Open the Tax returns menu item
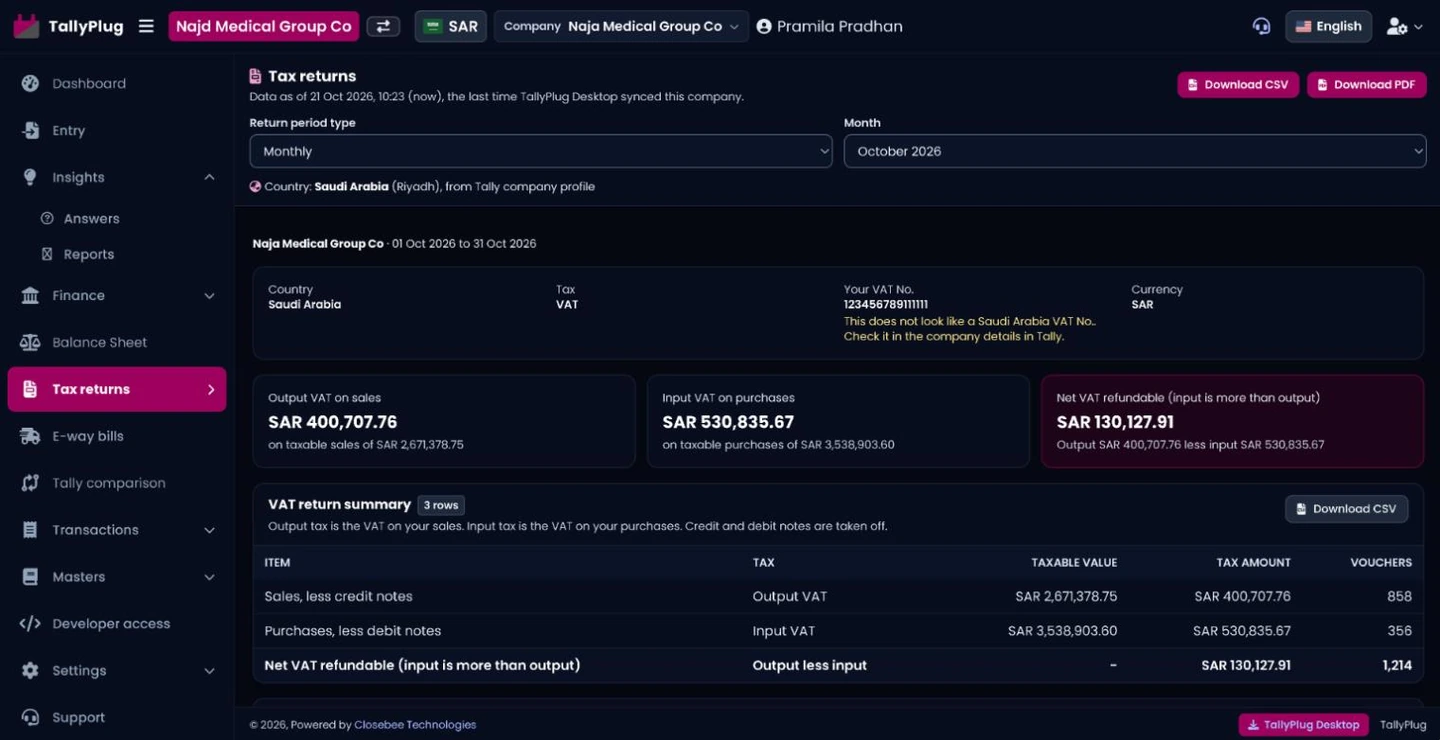 click(117, 389)
